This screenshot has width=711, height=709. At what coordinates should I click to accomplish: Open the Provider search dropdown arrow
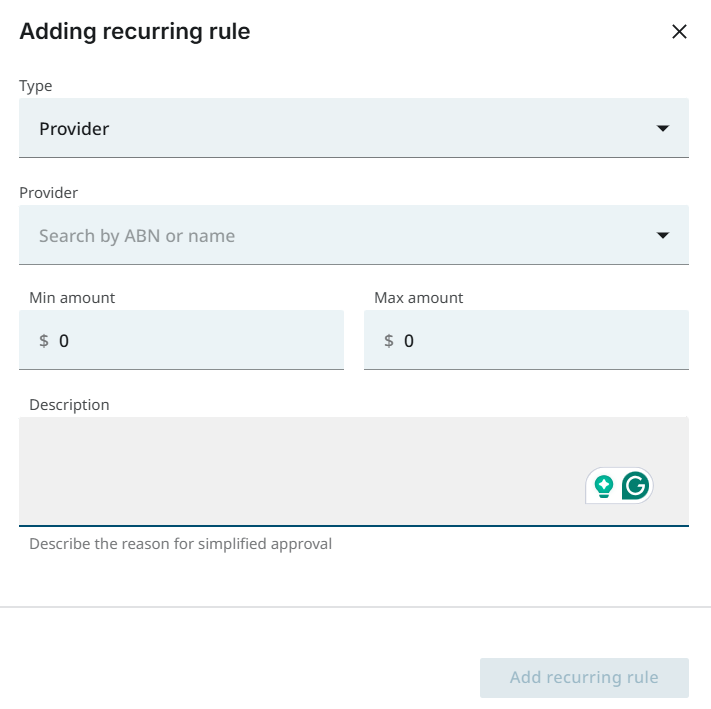point(662,236)
